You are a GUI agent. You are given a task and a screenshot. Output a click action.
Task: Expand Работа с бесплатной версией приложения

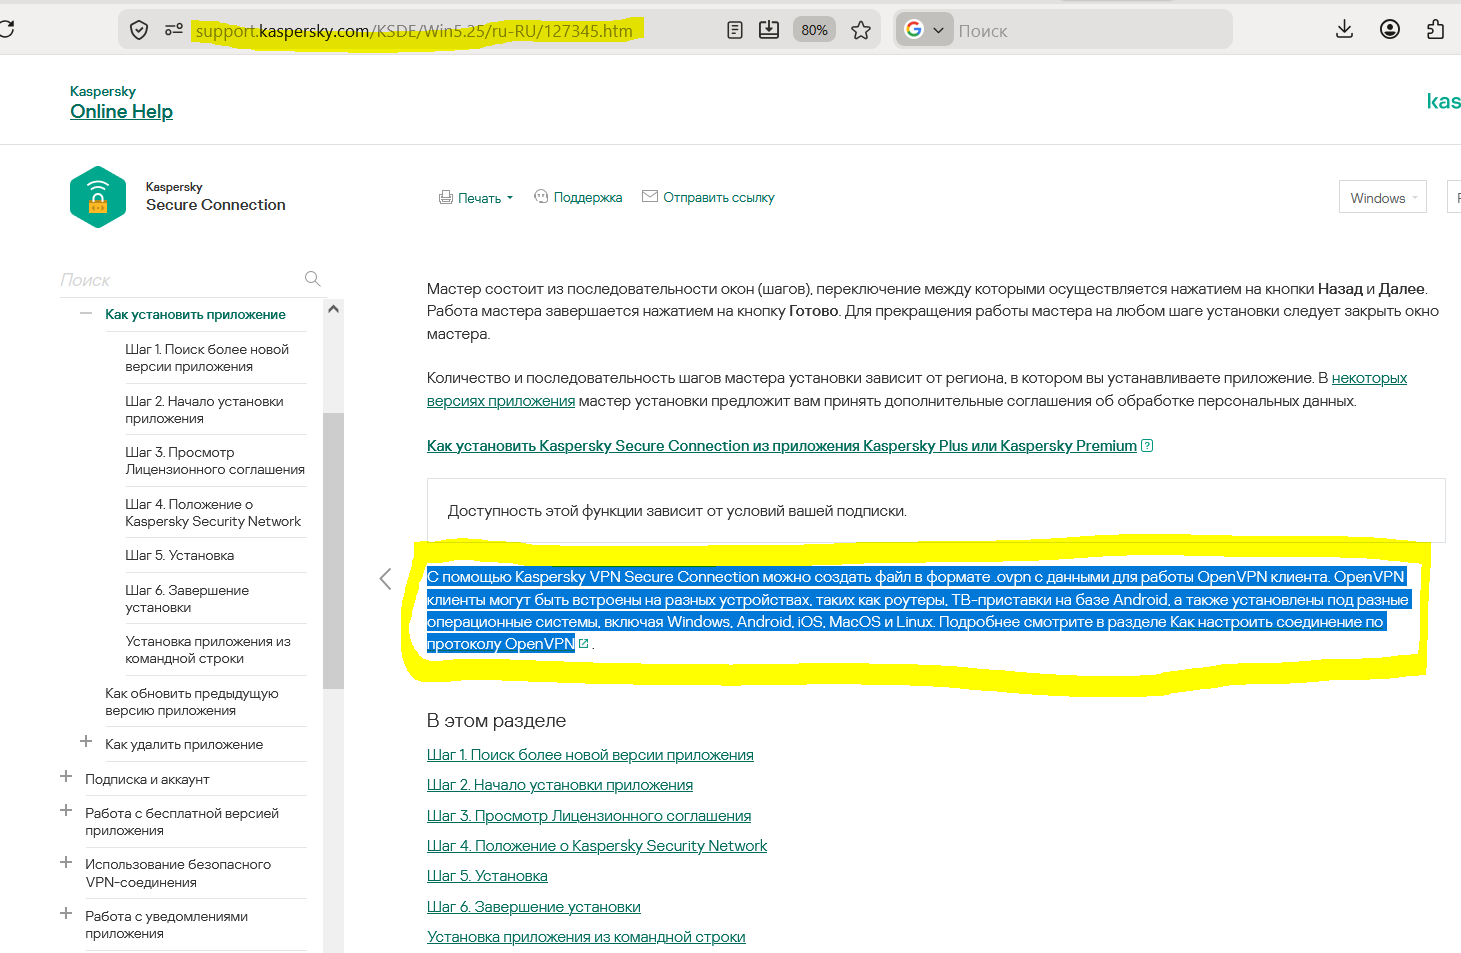[x=66, y=811]
